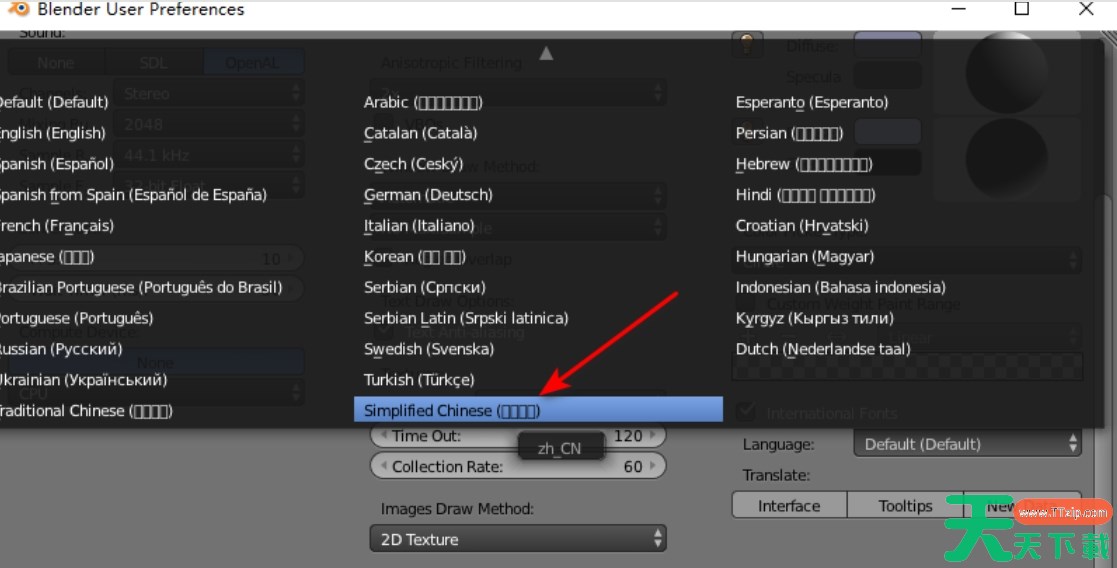Image resolution: width=1117 pixels, height=568 pixels.
Task: Click the Collection Rate value field
Action: [x=517, y=466]
